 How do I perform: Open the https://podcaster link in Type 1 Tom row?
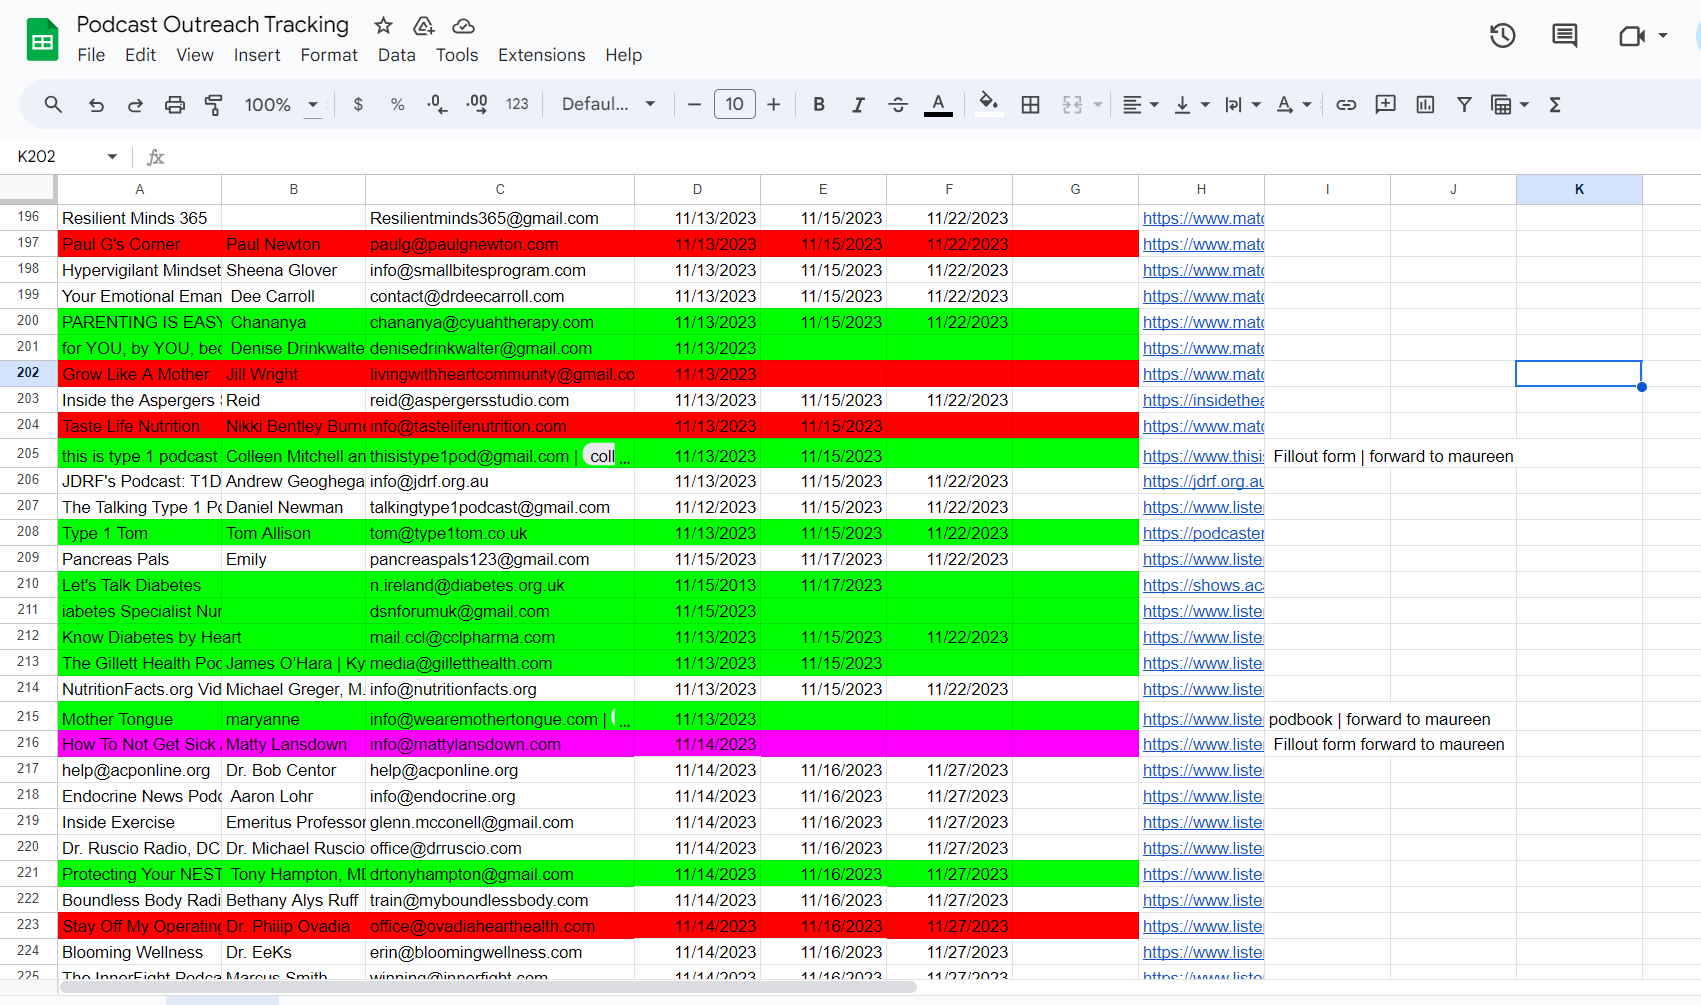[x=1203, y=533]
